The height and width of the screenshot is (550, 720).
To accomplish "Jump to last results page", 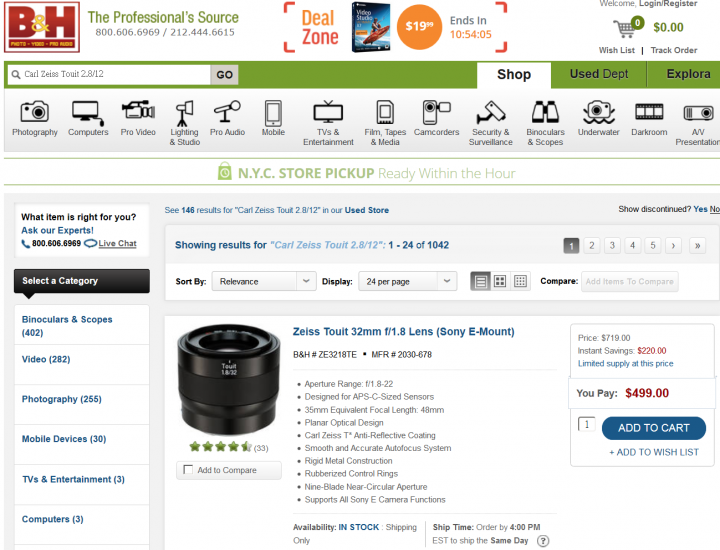I will 697,246.
